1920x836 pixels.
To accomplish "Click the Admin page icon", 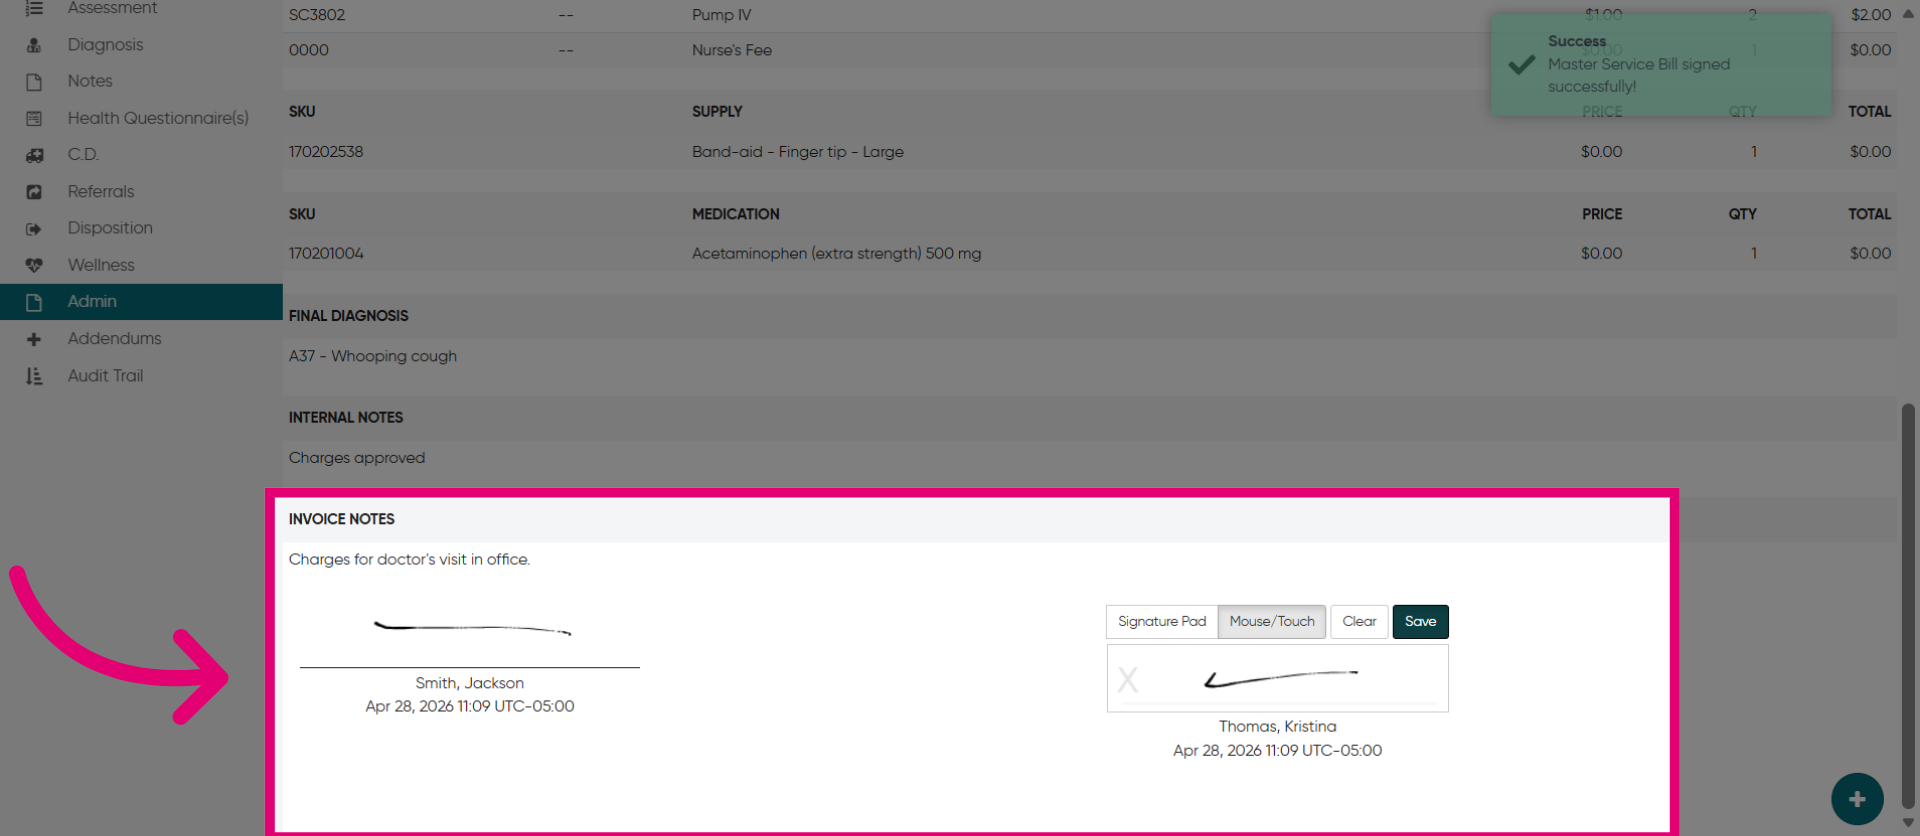I will click(x=34, y=302).
